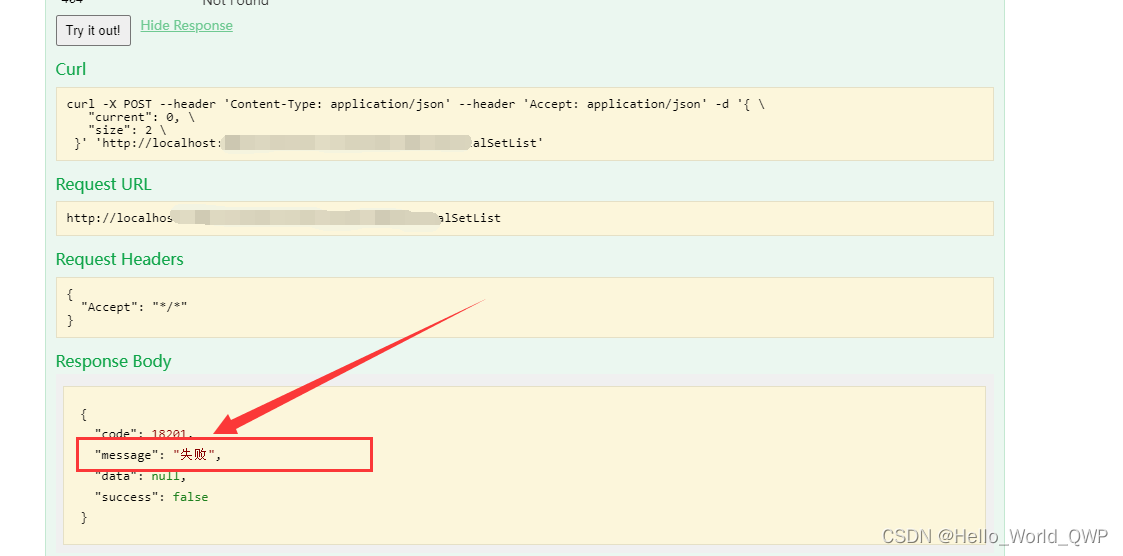Image resolution: width=1123 pixels, height=556 pixels.
Task: Click the Hide Response link
Action: pyautogui.click(x=186, y=26)
